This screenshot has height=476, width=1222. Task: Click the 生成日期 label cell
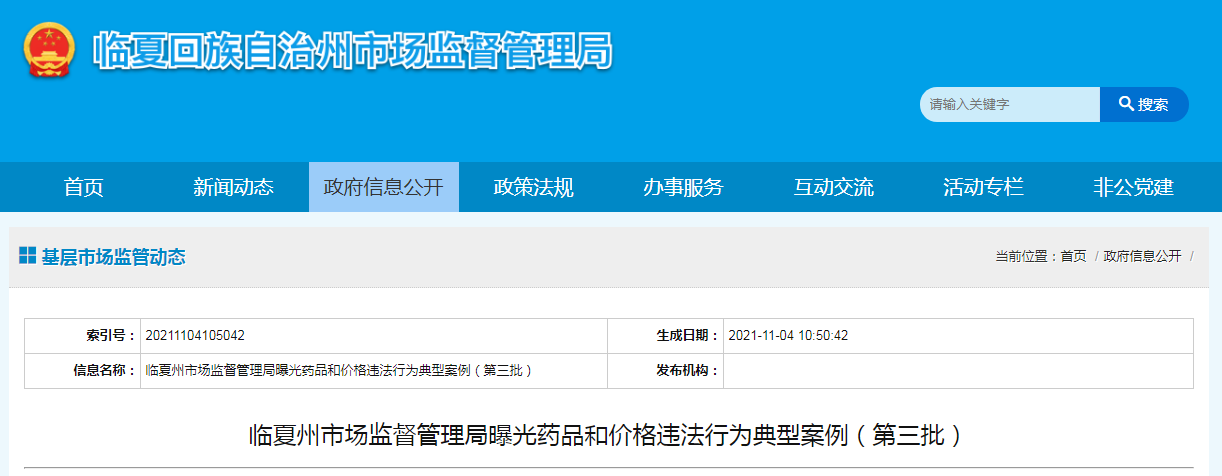coord(665,336)
